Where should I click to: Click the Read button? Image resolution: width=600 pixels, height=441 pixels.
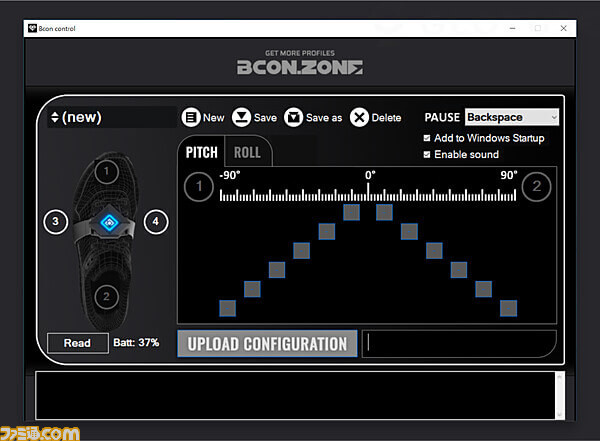click(78, 343)
